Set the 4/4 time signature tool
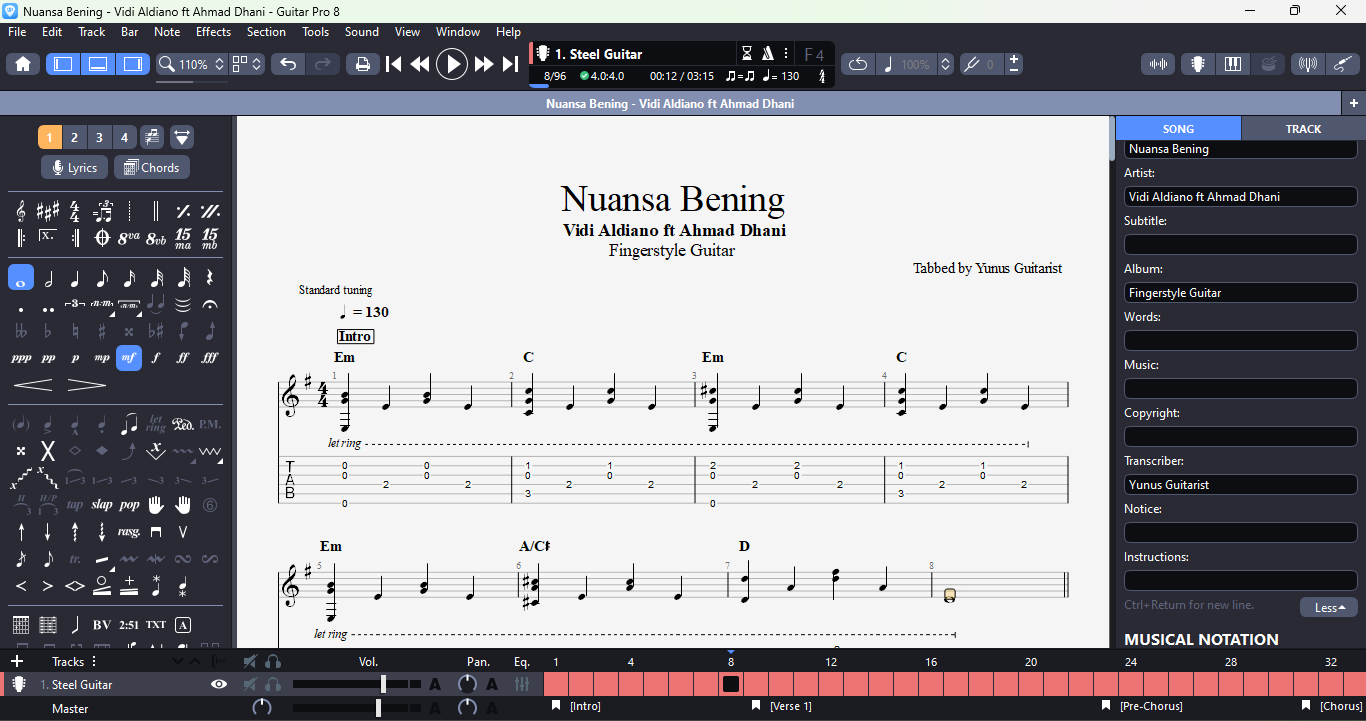Viewport: 1366px width, 721px height. [75, 211]
